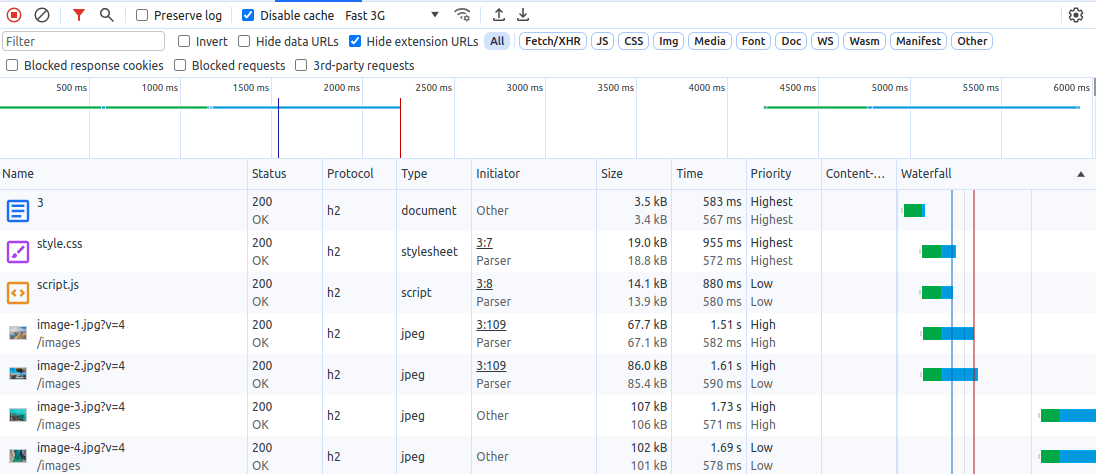Viewport: 1096px width, 474px height.
Task: Open initiator link 3:109 for image-2.jpg
Action: pyautogui.click(x=491, y=366)
